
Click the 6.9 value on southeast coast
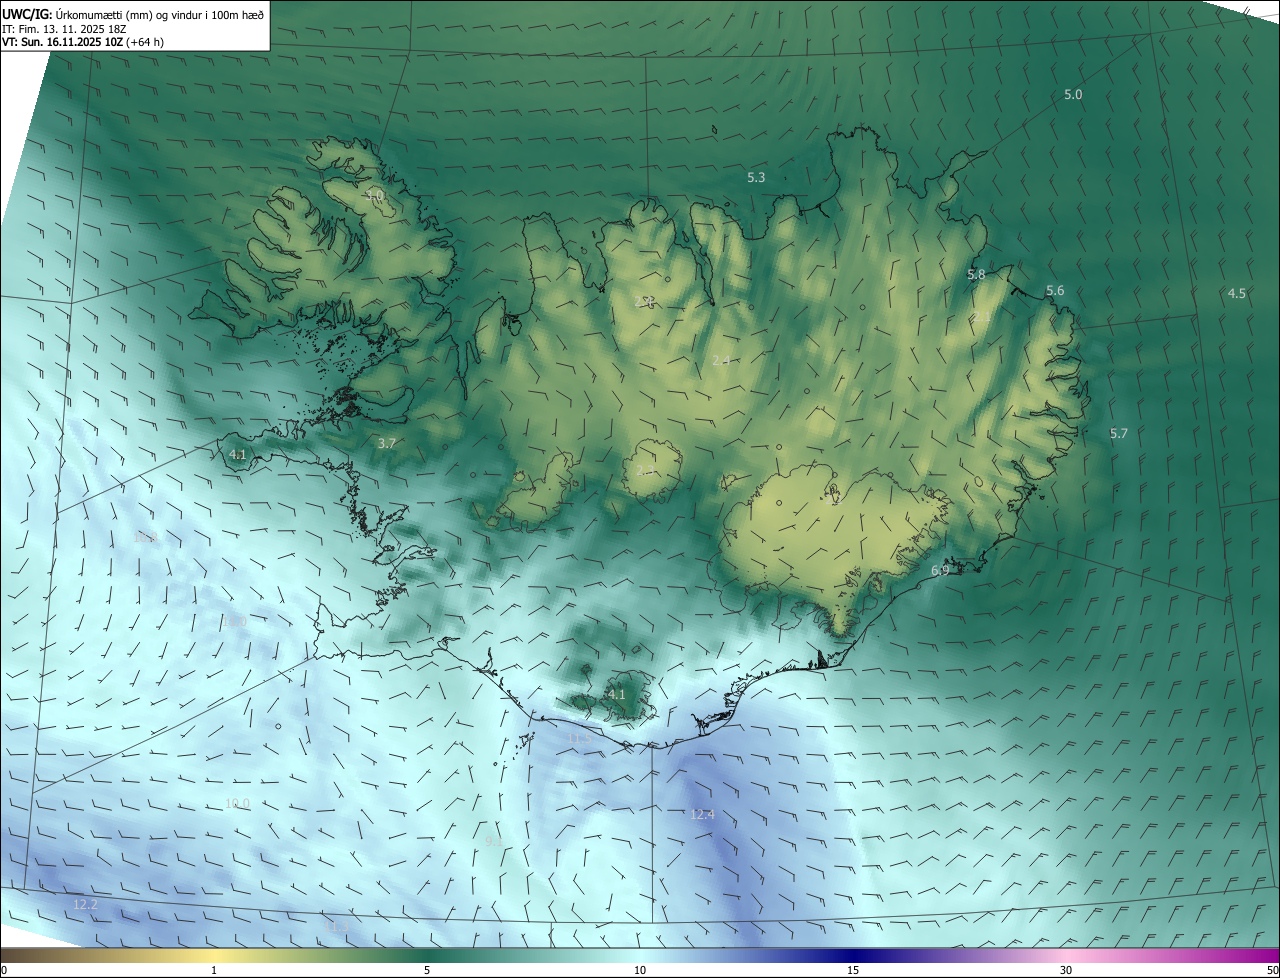point(940,570)
